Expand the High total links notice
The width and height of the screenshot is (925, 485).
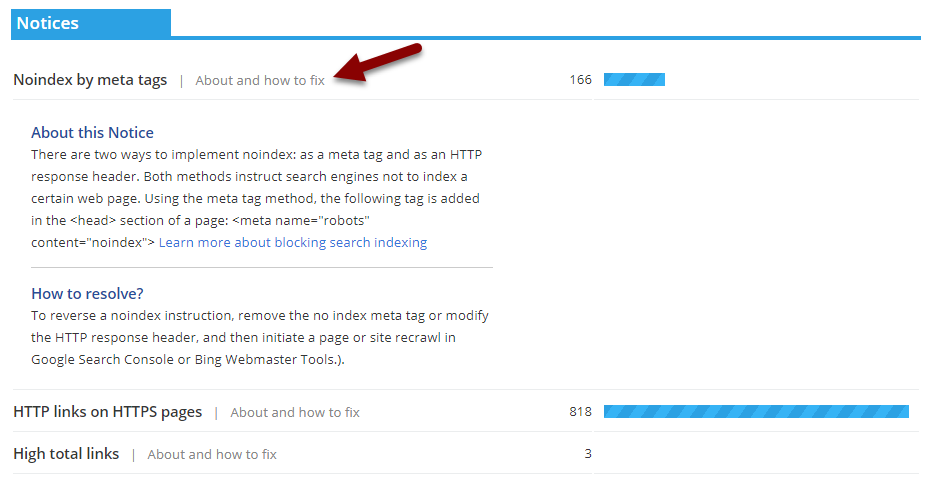[66, 454]
